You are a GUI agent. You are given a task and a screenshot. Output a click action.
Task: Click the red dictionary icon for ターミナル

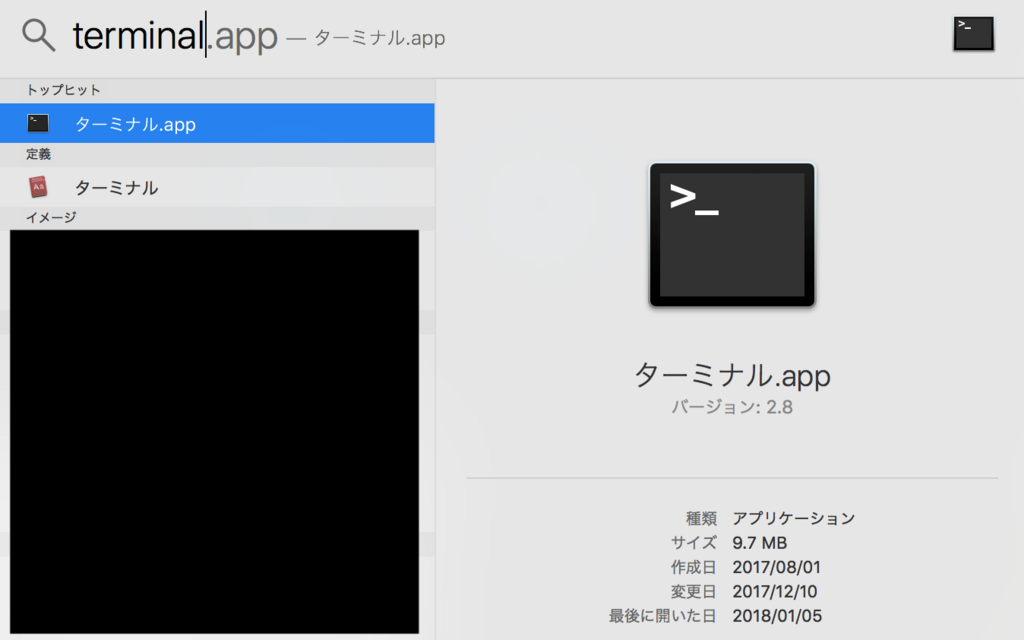coord(38,187)
